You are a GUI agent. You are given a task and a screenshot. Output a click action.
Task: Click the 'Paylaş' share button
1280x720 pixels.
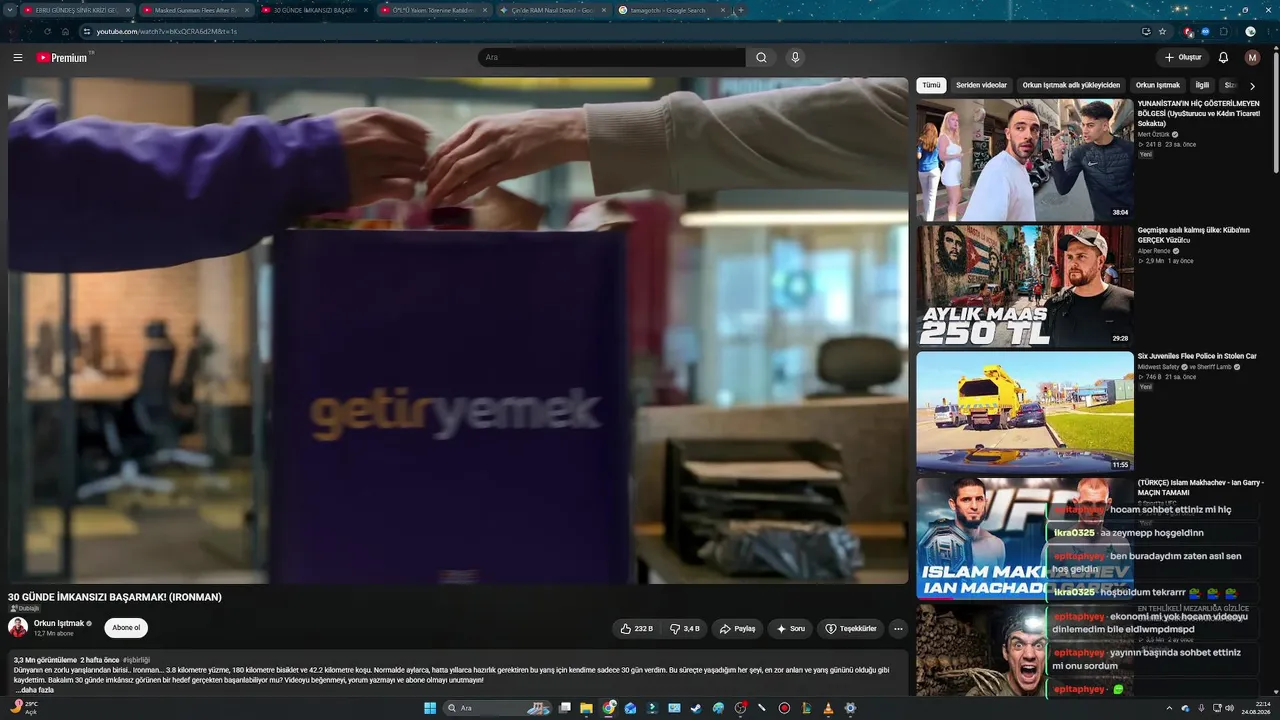tap(737, 629)
